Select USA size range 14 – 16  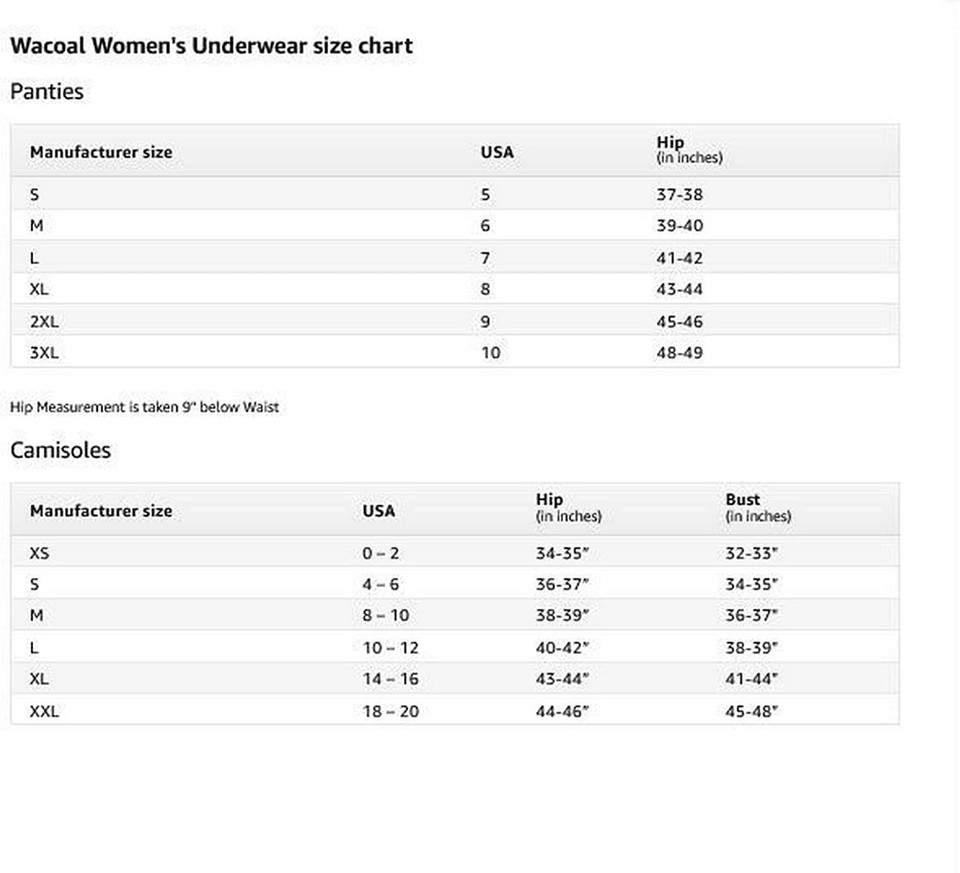[x=390, y=679]
